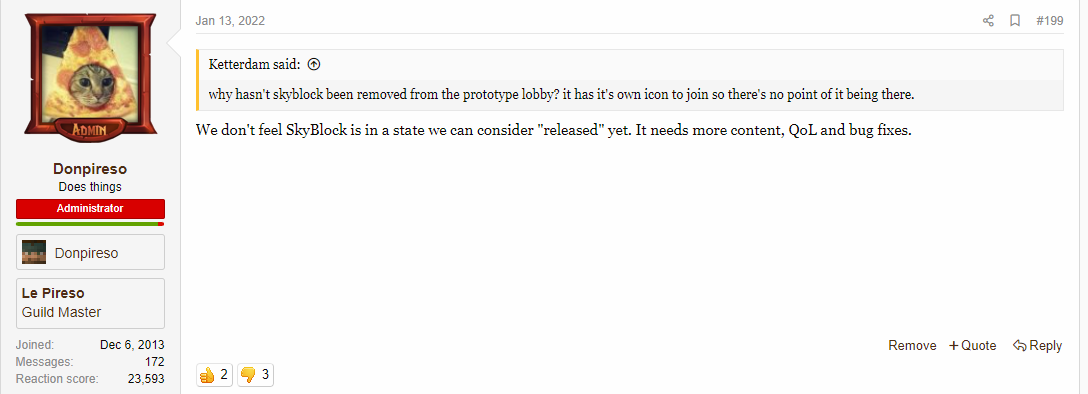Click the thumbs up reaction icon
The height and width of the screenshot is (394, 1088).
[x=207, y=375]
